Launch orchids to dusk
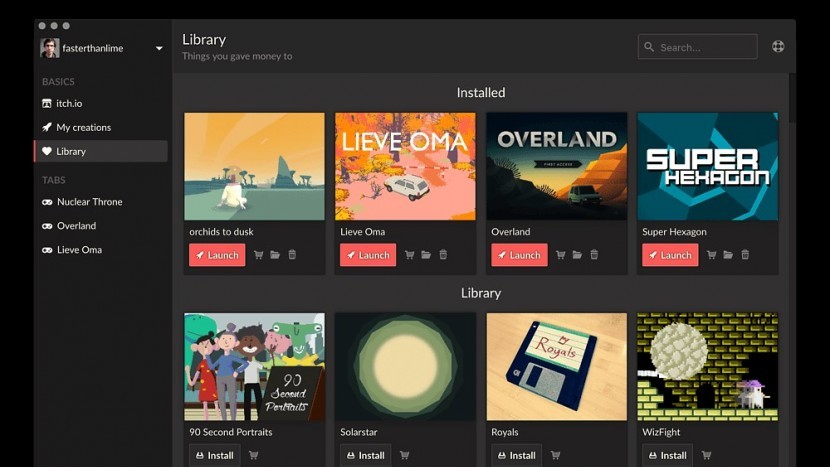Viewport: 830px width, 467px height. point(217,255)
